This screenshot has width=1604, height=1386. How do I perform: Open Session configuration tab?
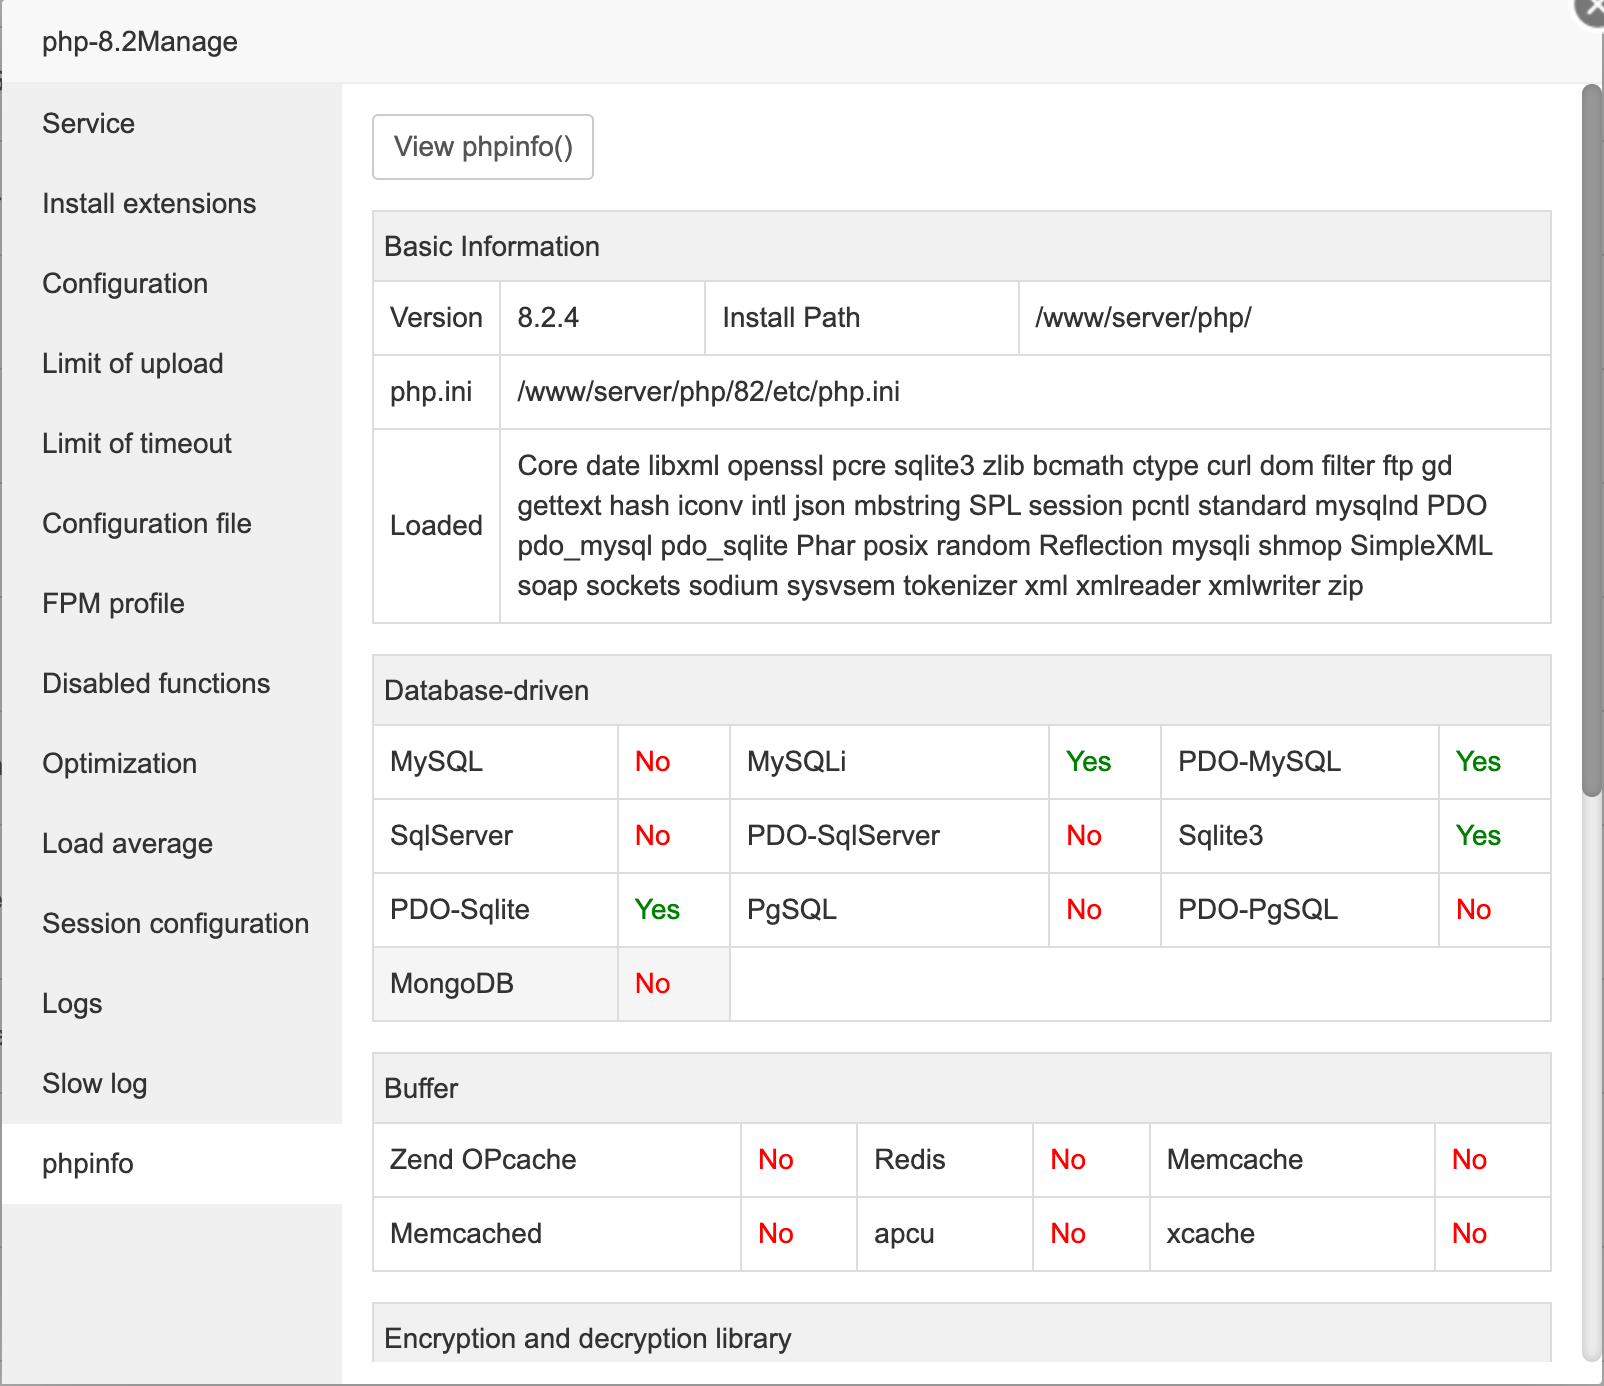pos(175,923)
